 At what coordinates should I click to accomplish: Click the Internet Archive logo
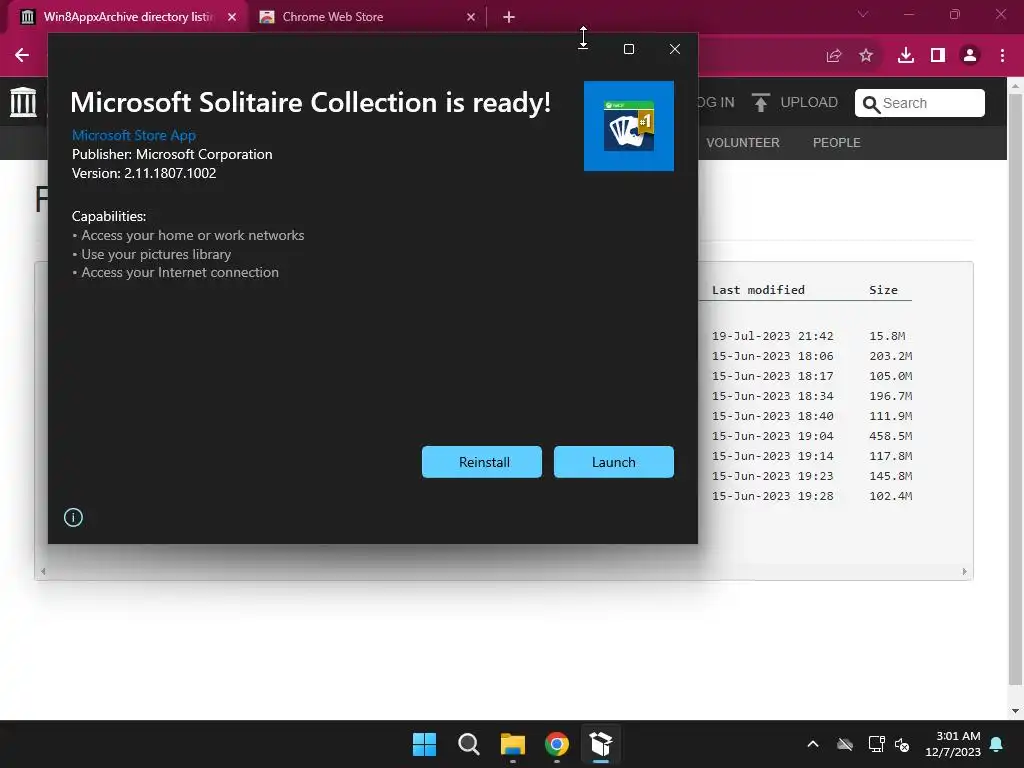tap(24, 102)
